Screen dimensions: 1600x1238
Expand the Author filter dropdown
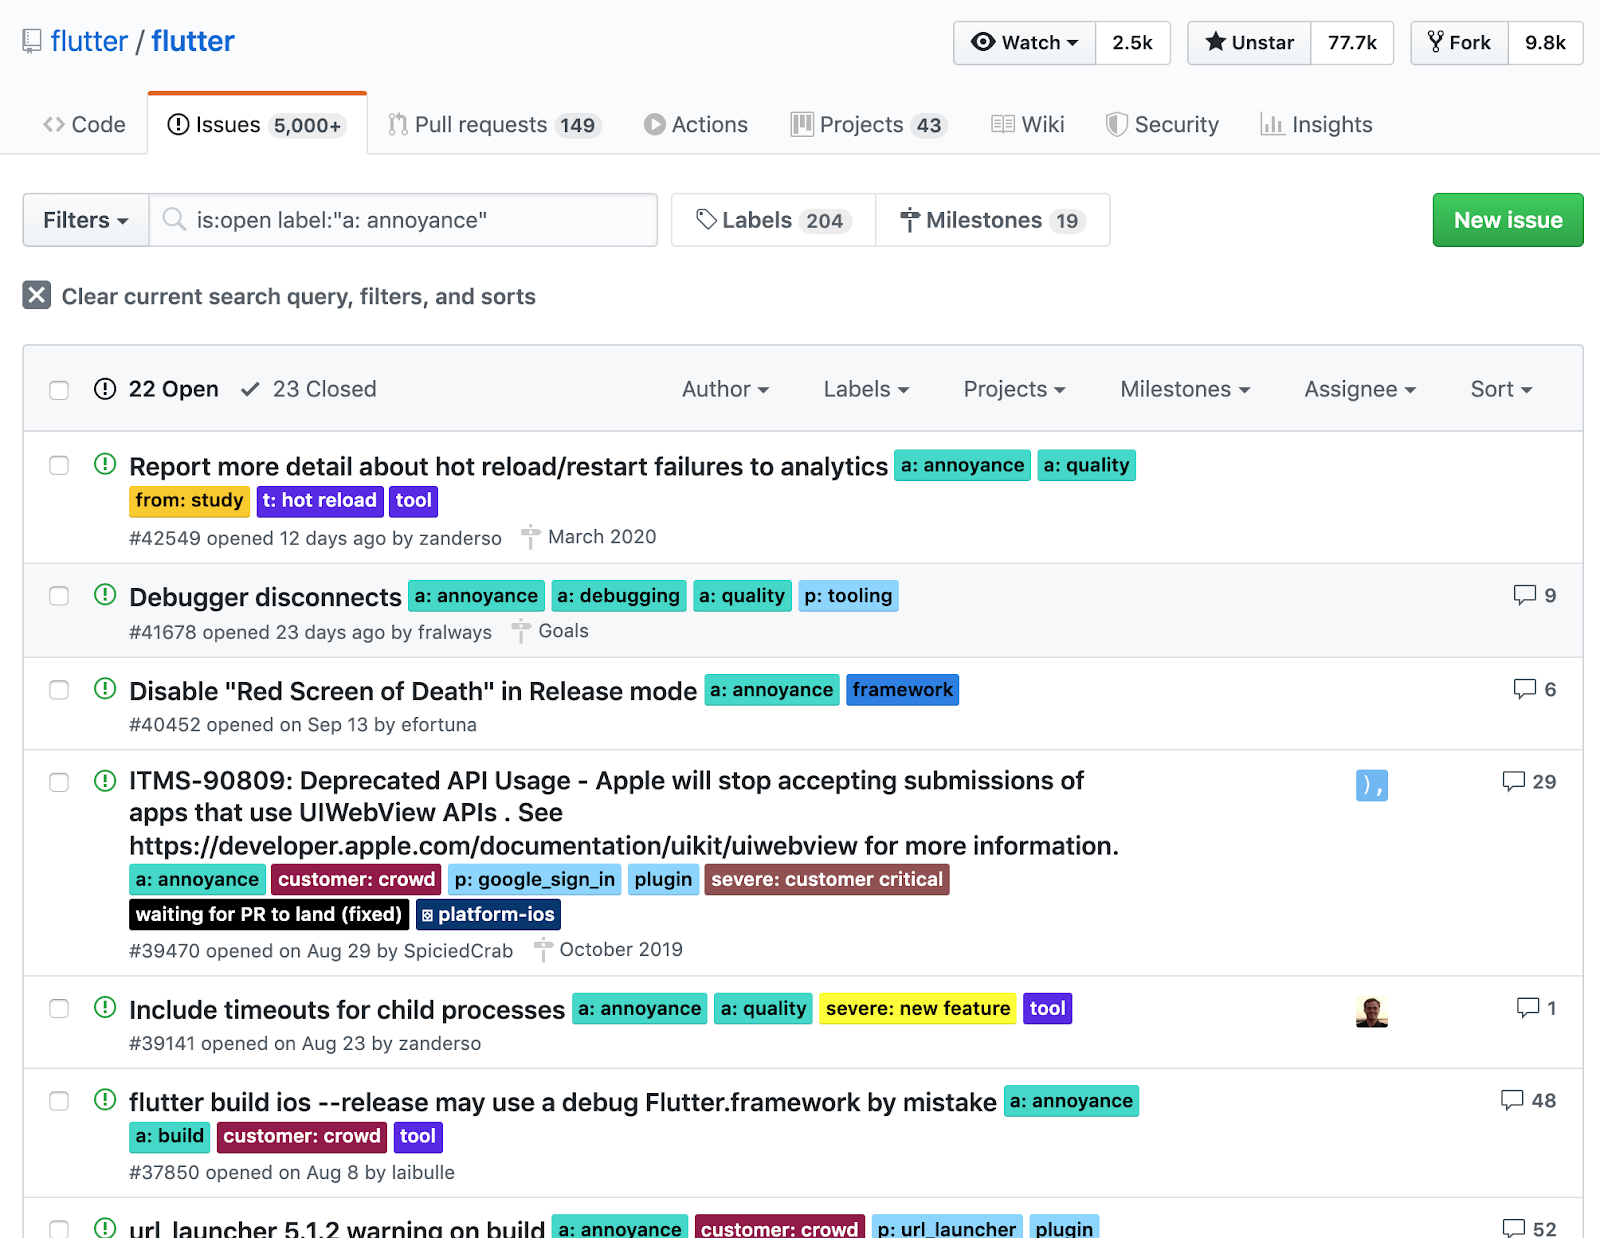coord(725,389)
